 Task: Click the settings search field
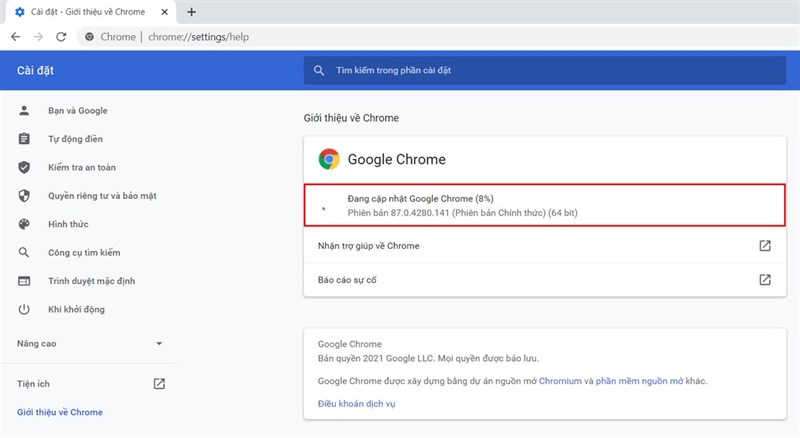coord(545,70)
